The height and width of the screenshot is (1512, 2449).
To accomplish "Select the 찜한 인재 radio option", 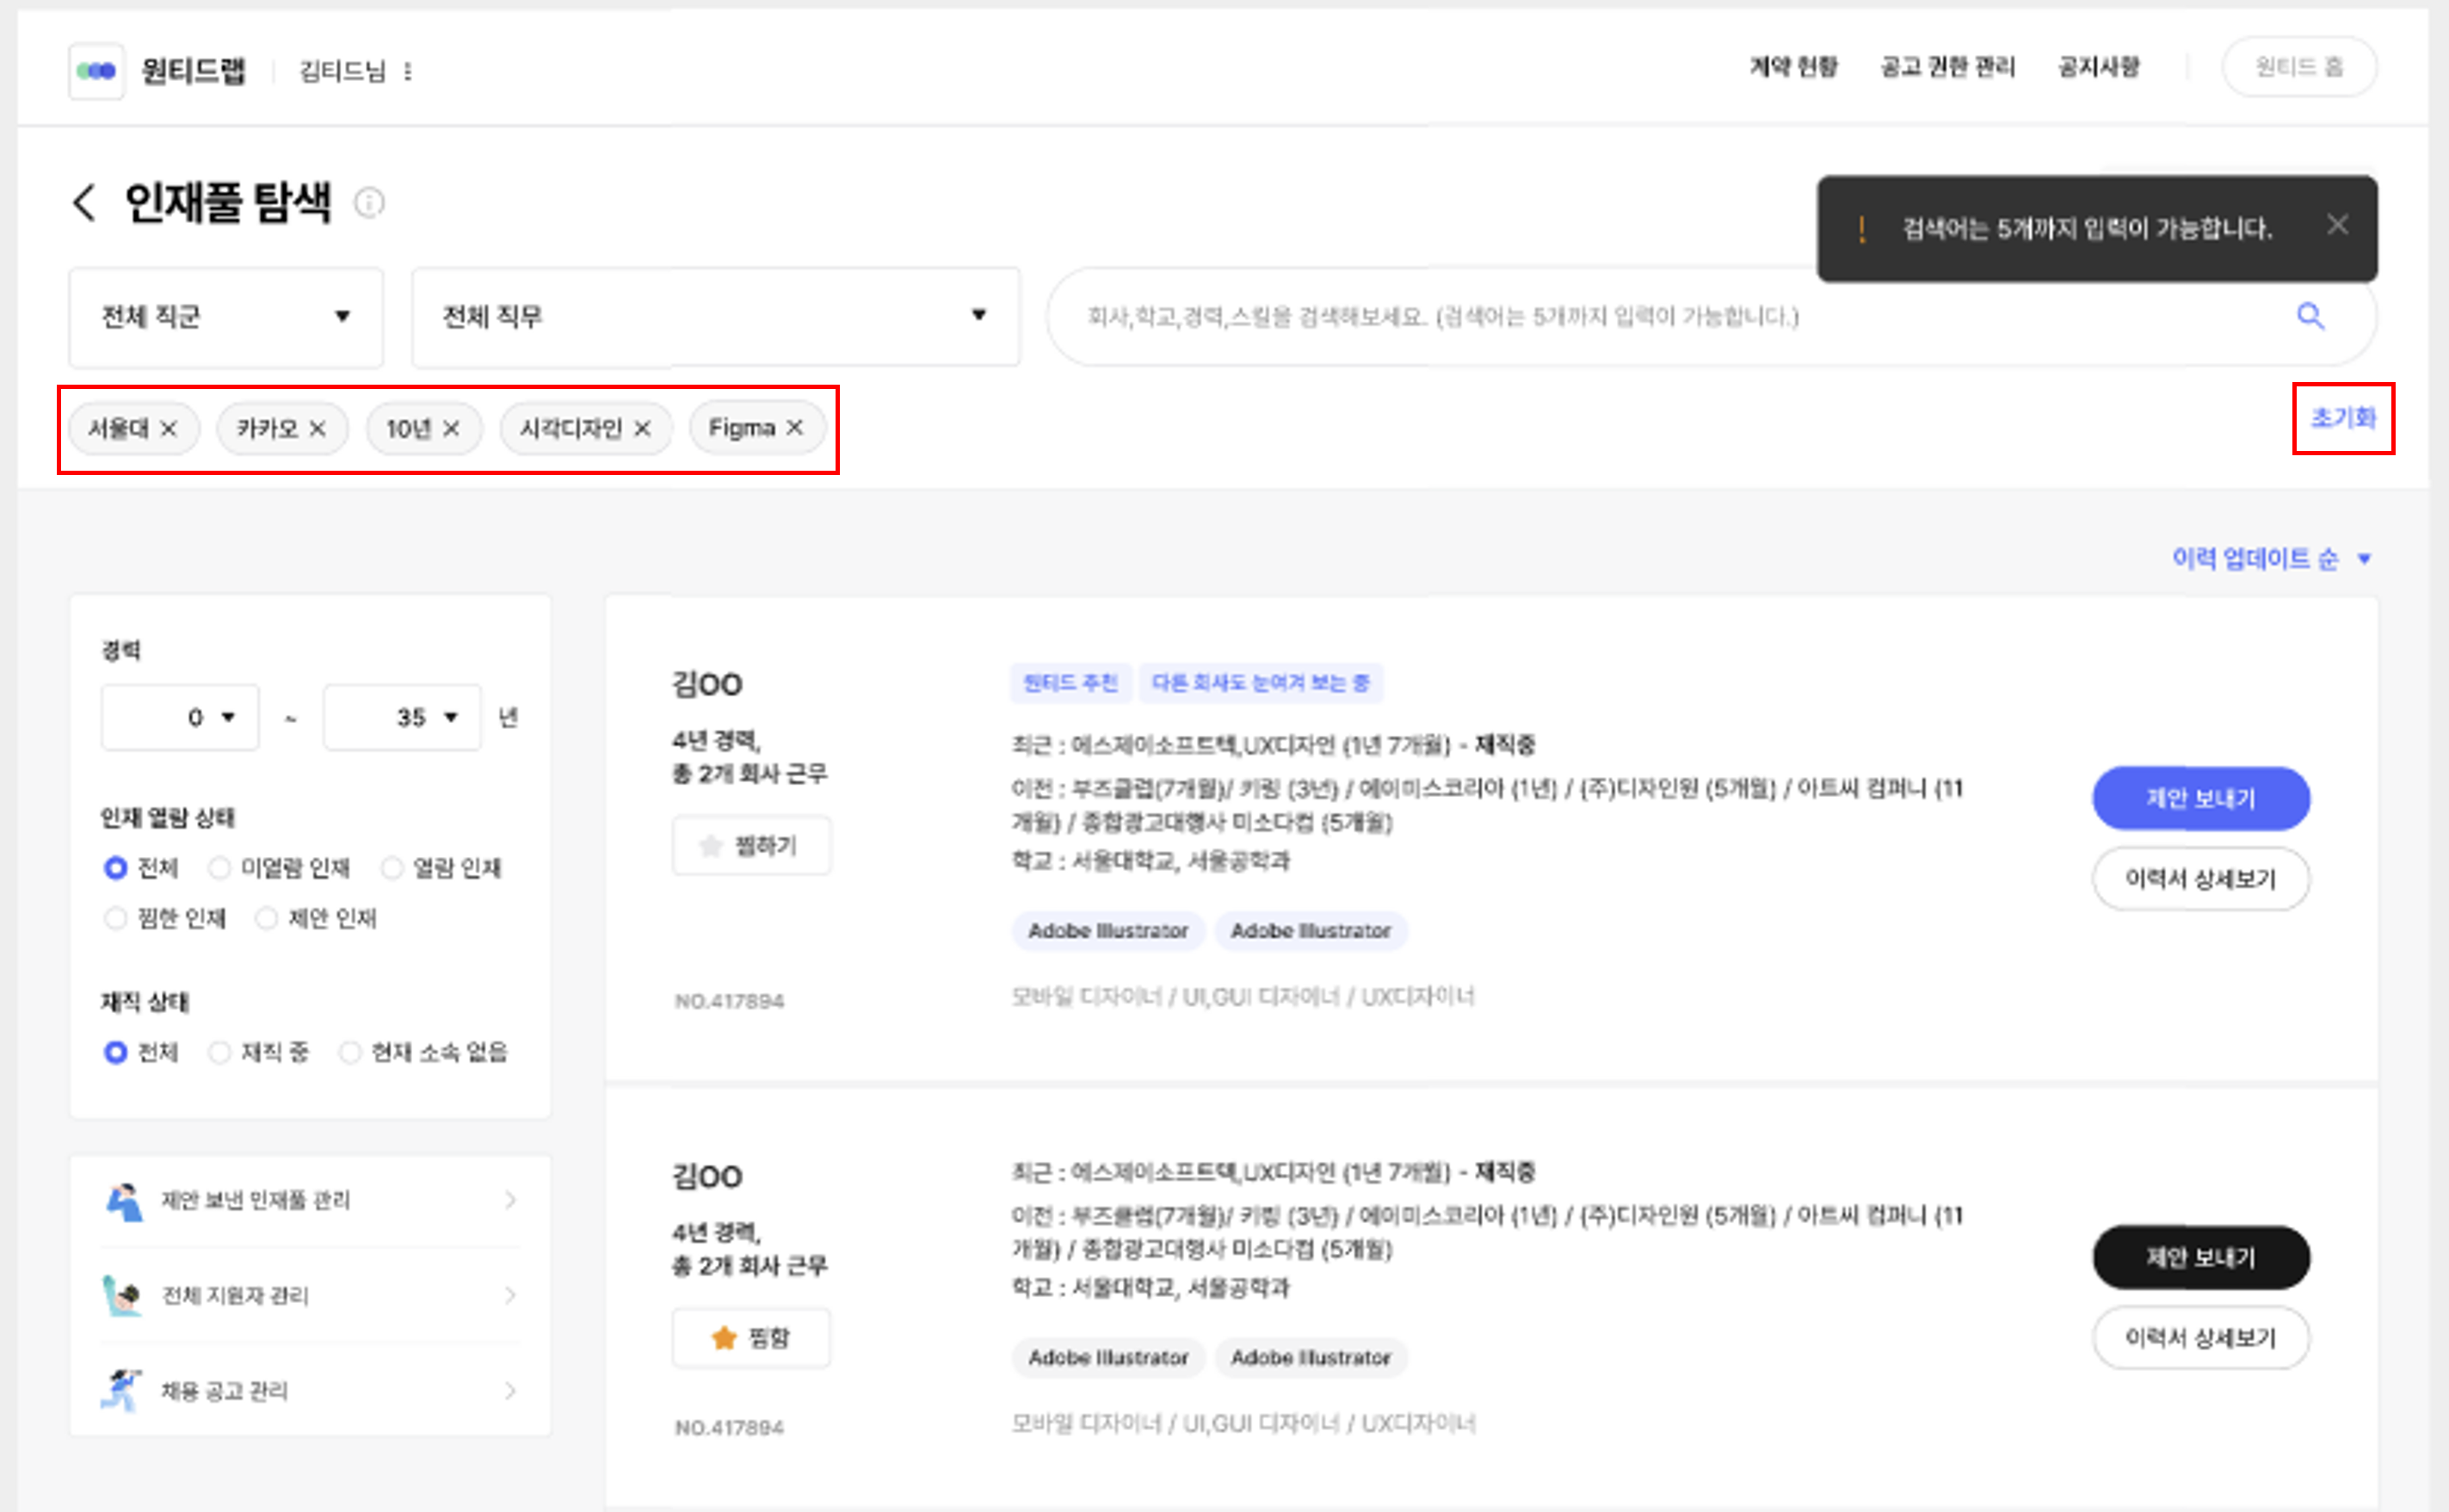I will [116, 917].
